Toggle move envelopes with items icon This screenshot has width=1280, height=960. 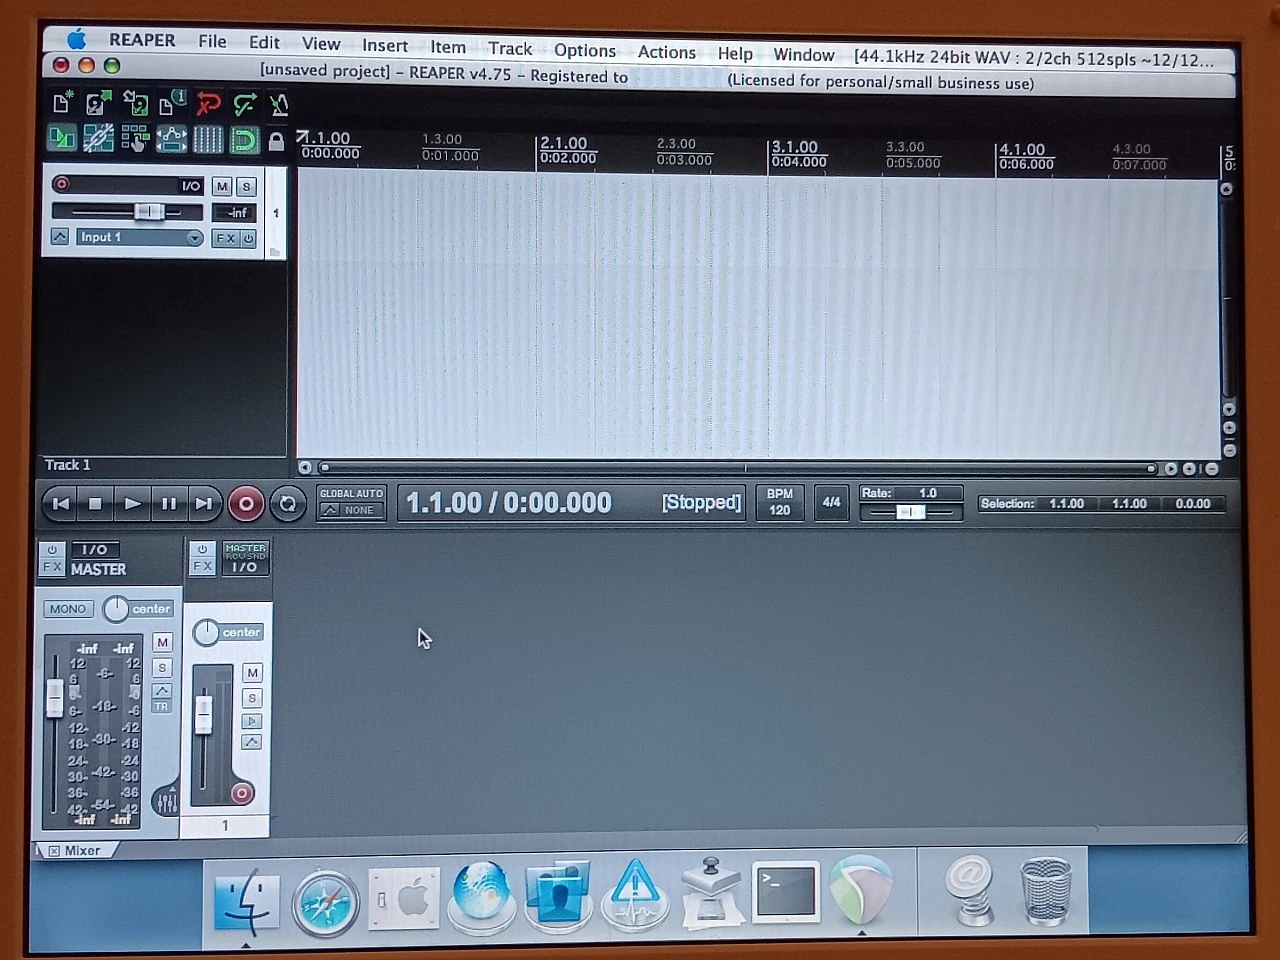click(172, 139)
